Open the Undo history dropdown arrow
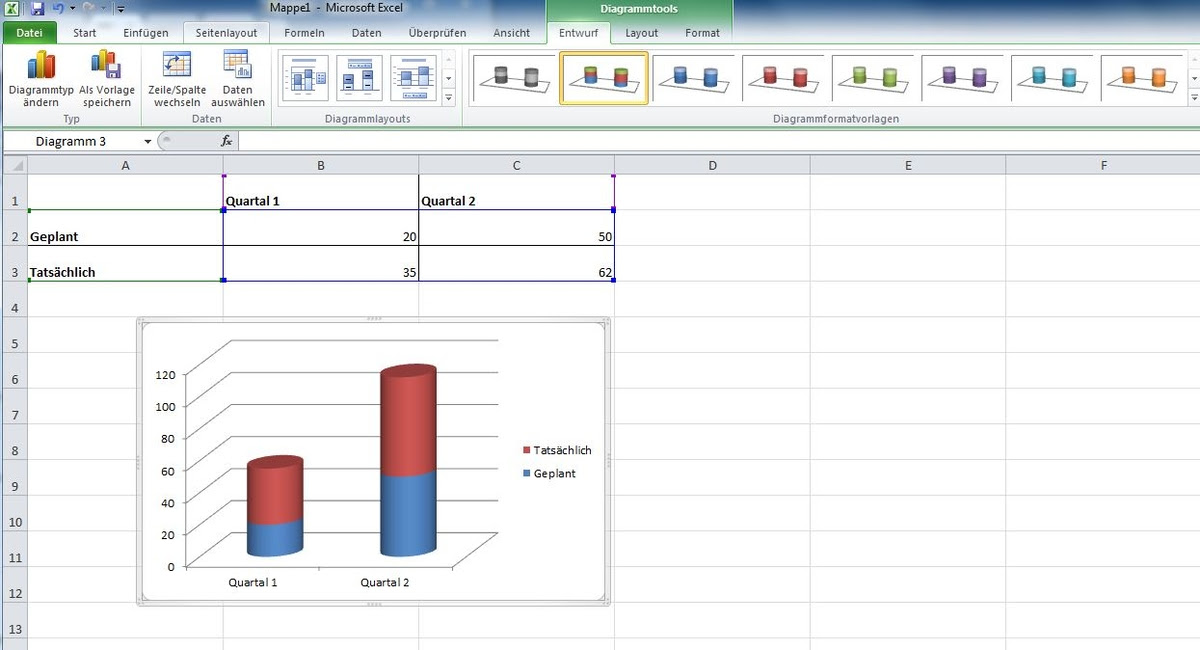 [73, 8]
